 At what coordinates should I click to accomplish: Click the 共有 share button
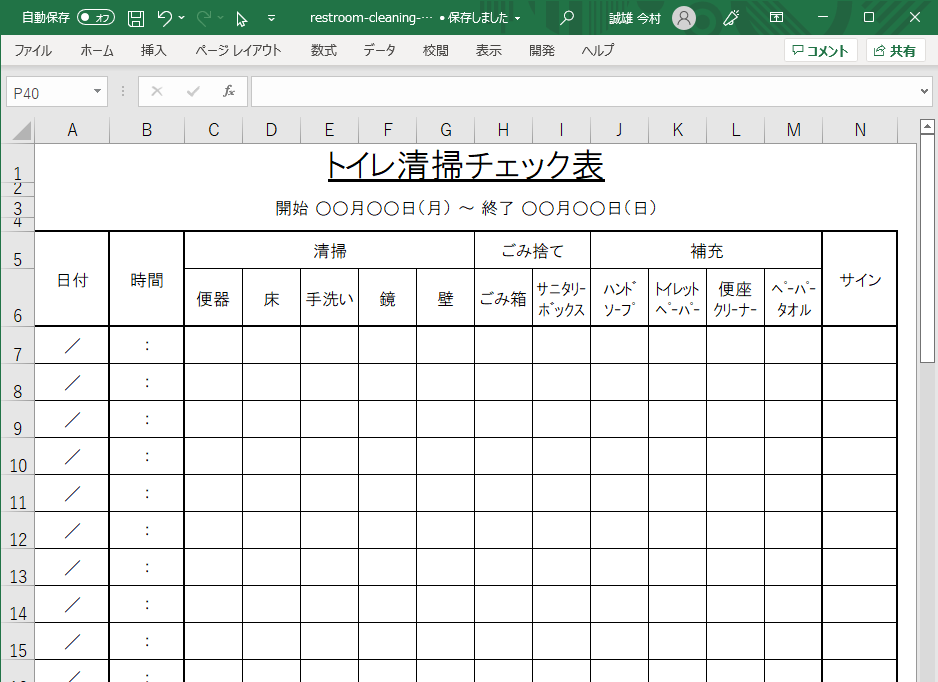(x=895, y=49)
